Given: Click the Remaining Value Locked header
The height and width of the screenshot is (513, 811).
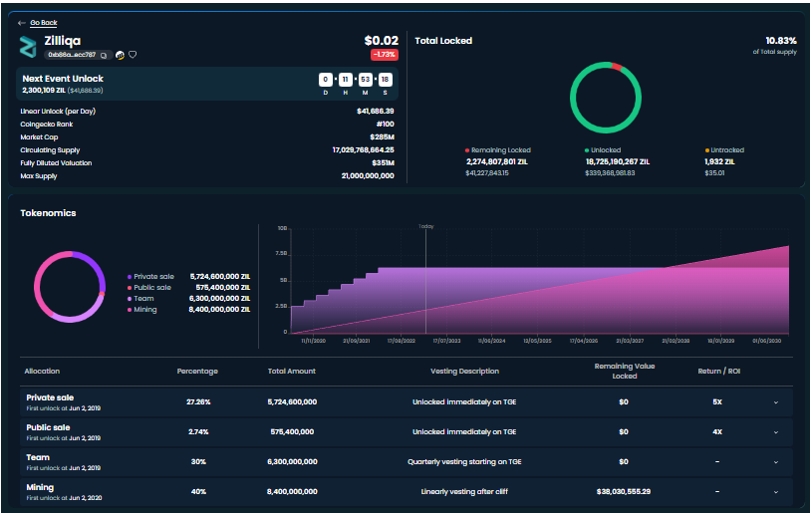Looking at the screenshot, I should pos(624,371).
